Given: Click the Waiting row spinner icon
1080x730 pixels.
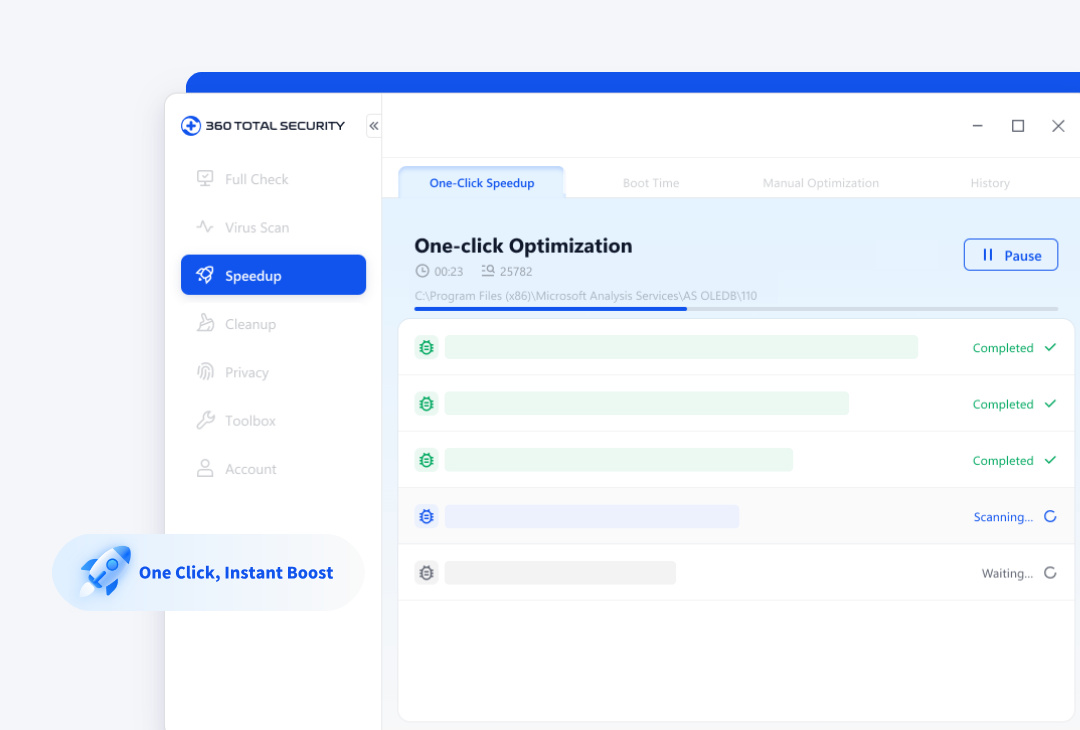Looking at the screenshot, I should [1050, 572].
